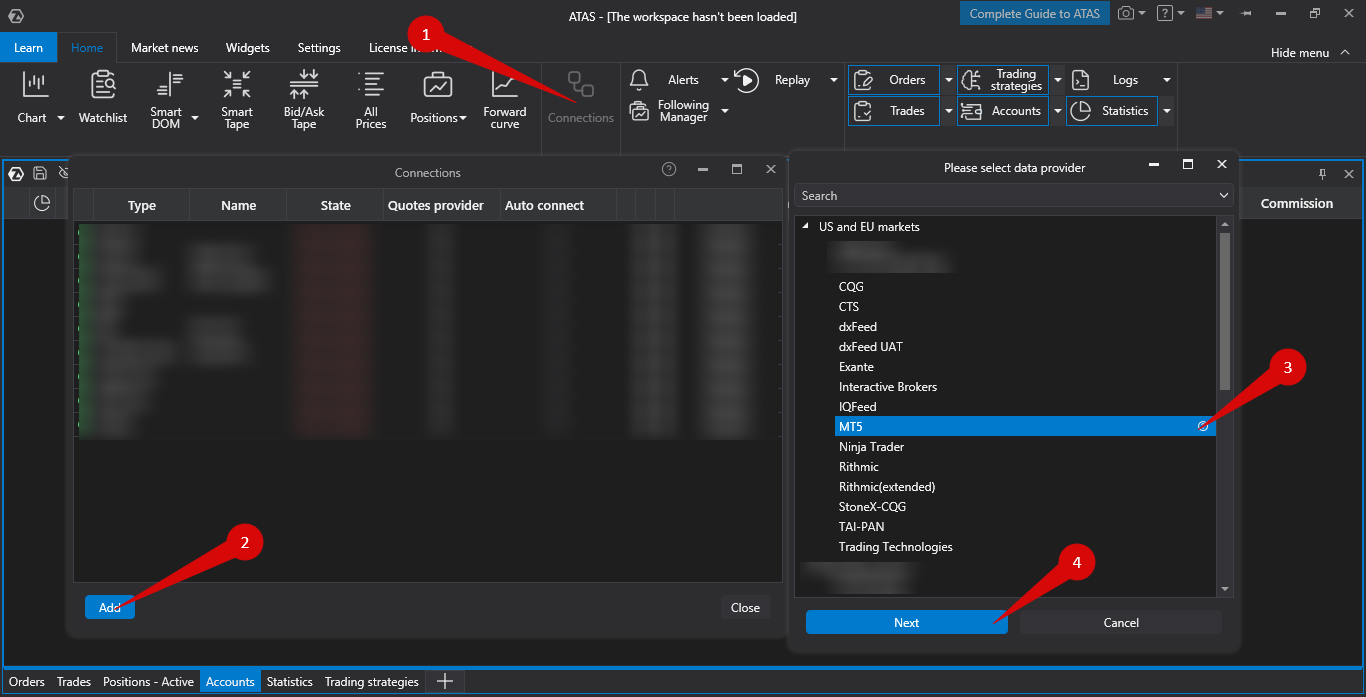The width and height of the screenshot is (1366, 697).
Task: Add new bottom tab with plus
Action: 446,681
